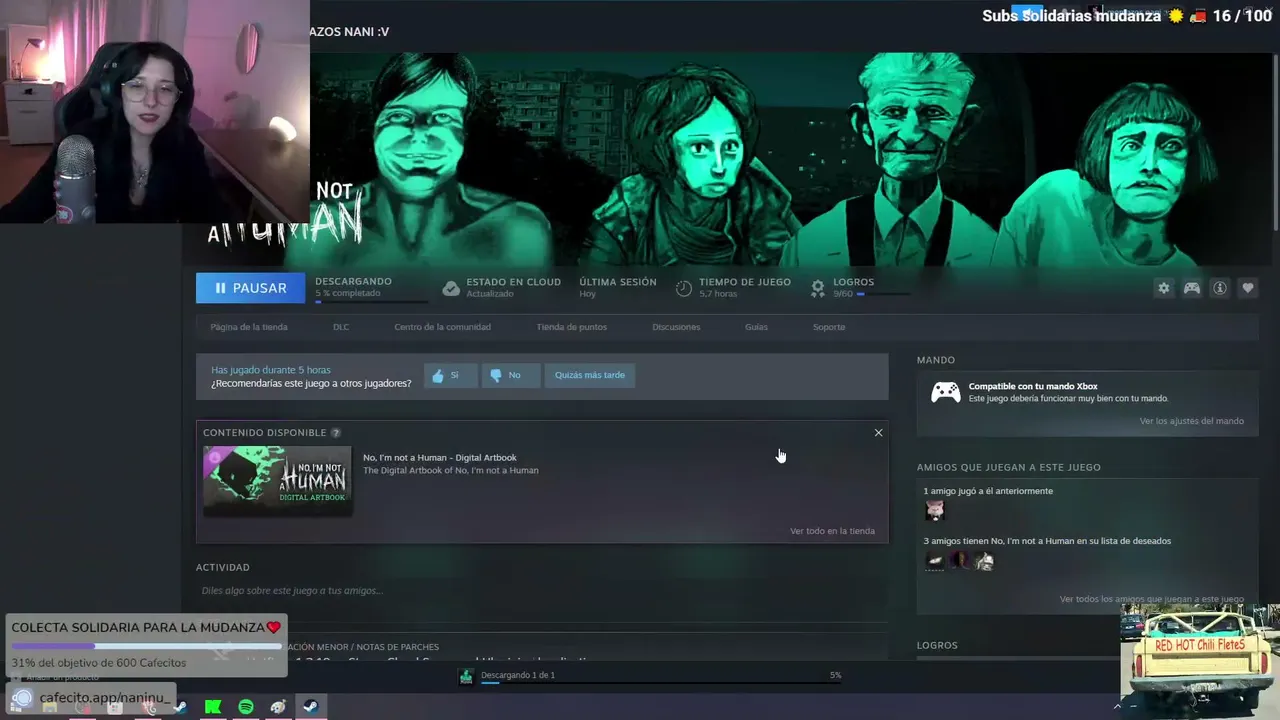
Task: Open the Guías tab
Action: click(x=756, y=327)
